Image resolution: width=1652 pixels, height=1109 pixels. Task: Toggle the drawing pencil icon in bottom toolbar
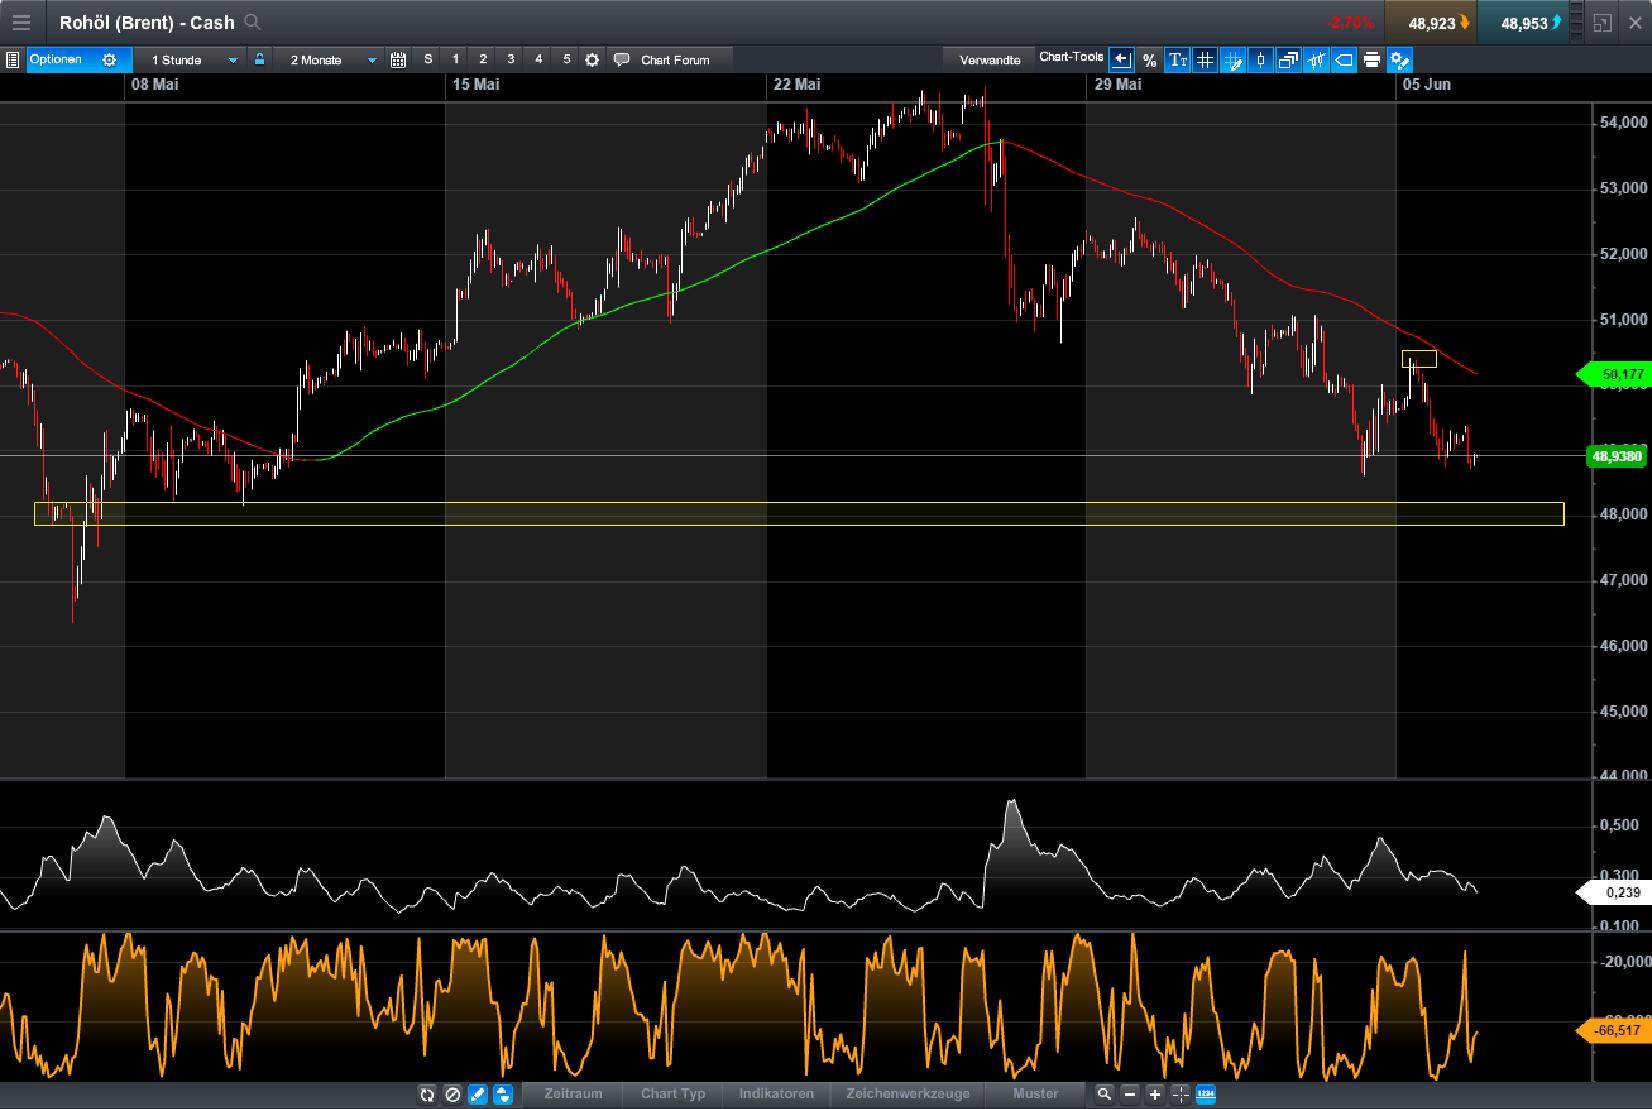click(477, 1094)
